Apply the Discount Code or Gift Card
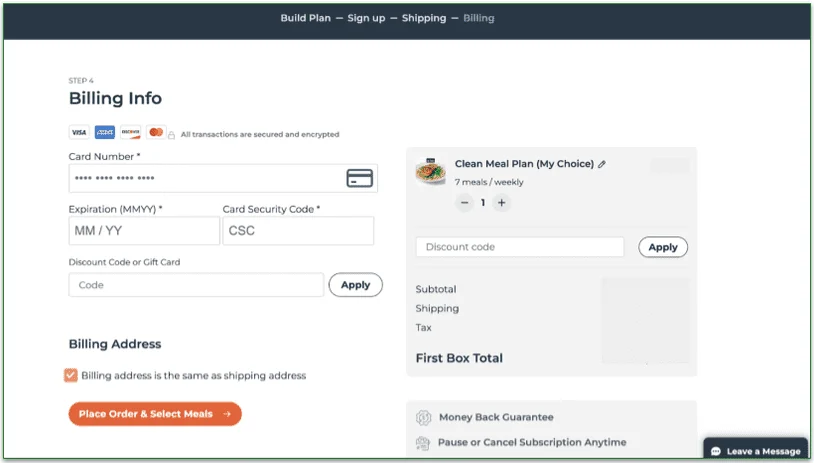 pos(356,285)
